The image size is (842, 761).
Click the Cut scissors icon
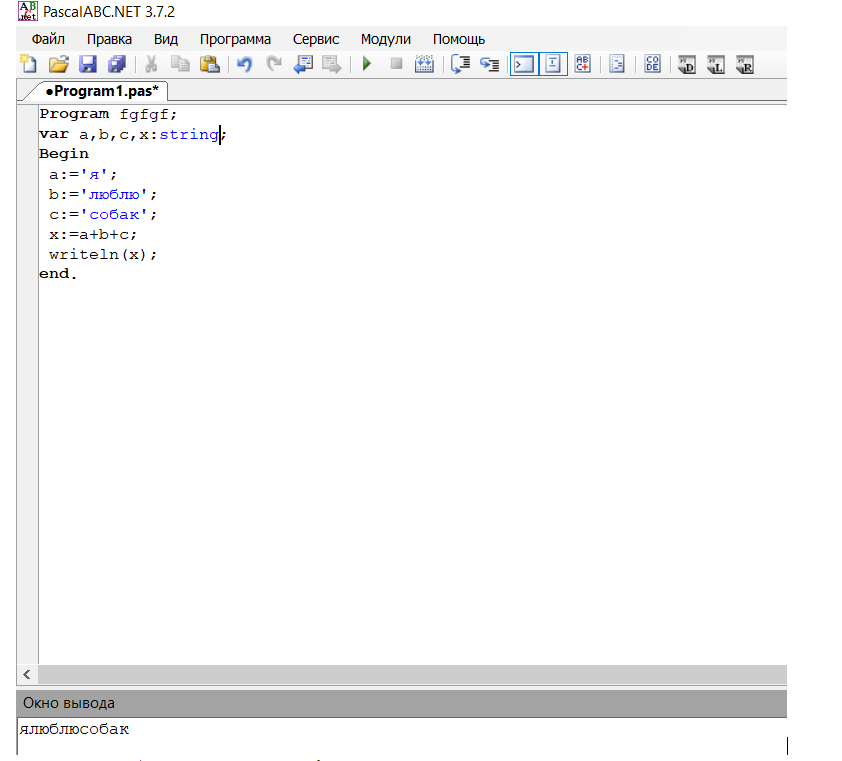(x=151, y=64)
